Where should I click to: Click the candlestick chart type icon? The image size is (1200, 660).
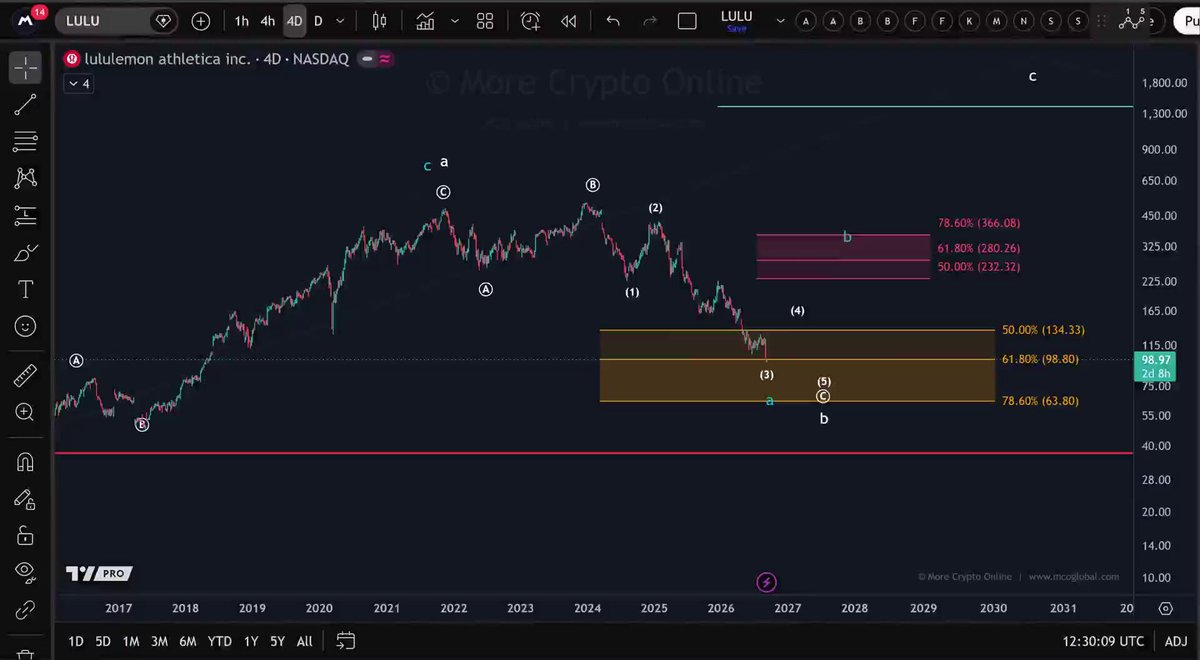pos(379,21)
